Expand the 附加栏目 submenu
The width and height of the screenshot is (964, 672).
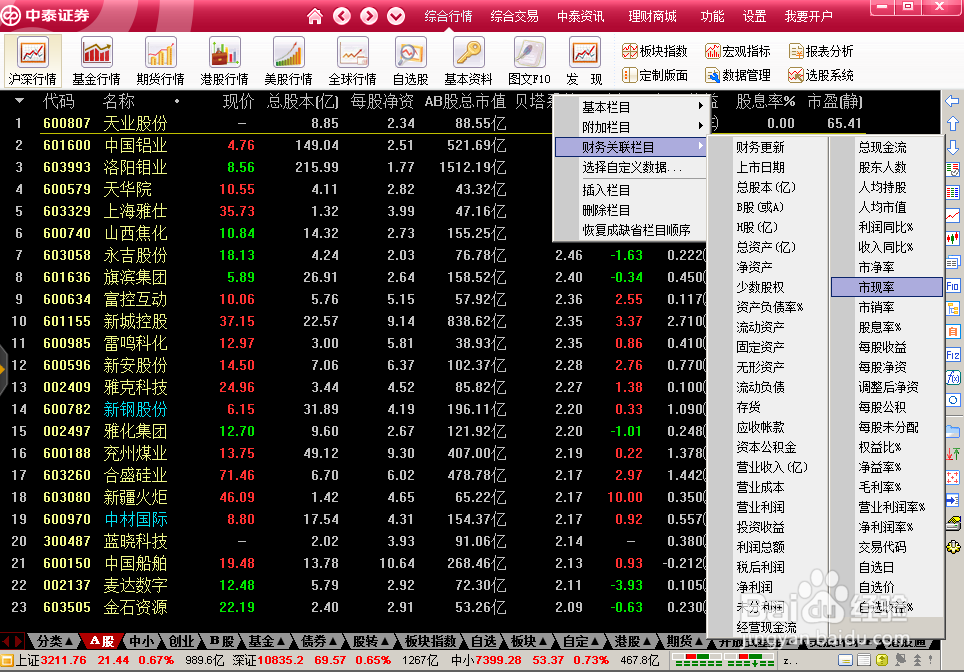(x=630, y=127)
